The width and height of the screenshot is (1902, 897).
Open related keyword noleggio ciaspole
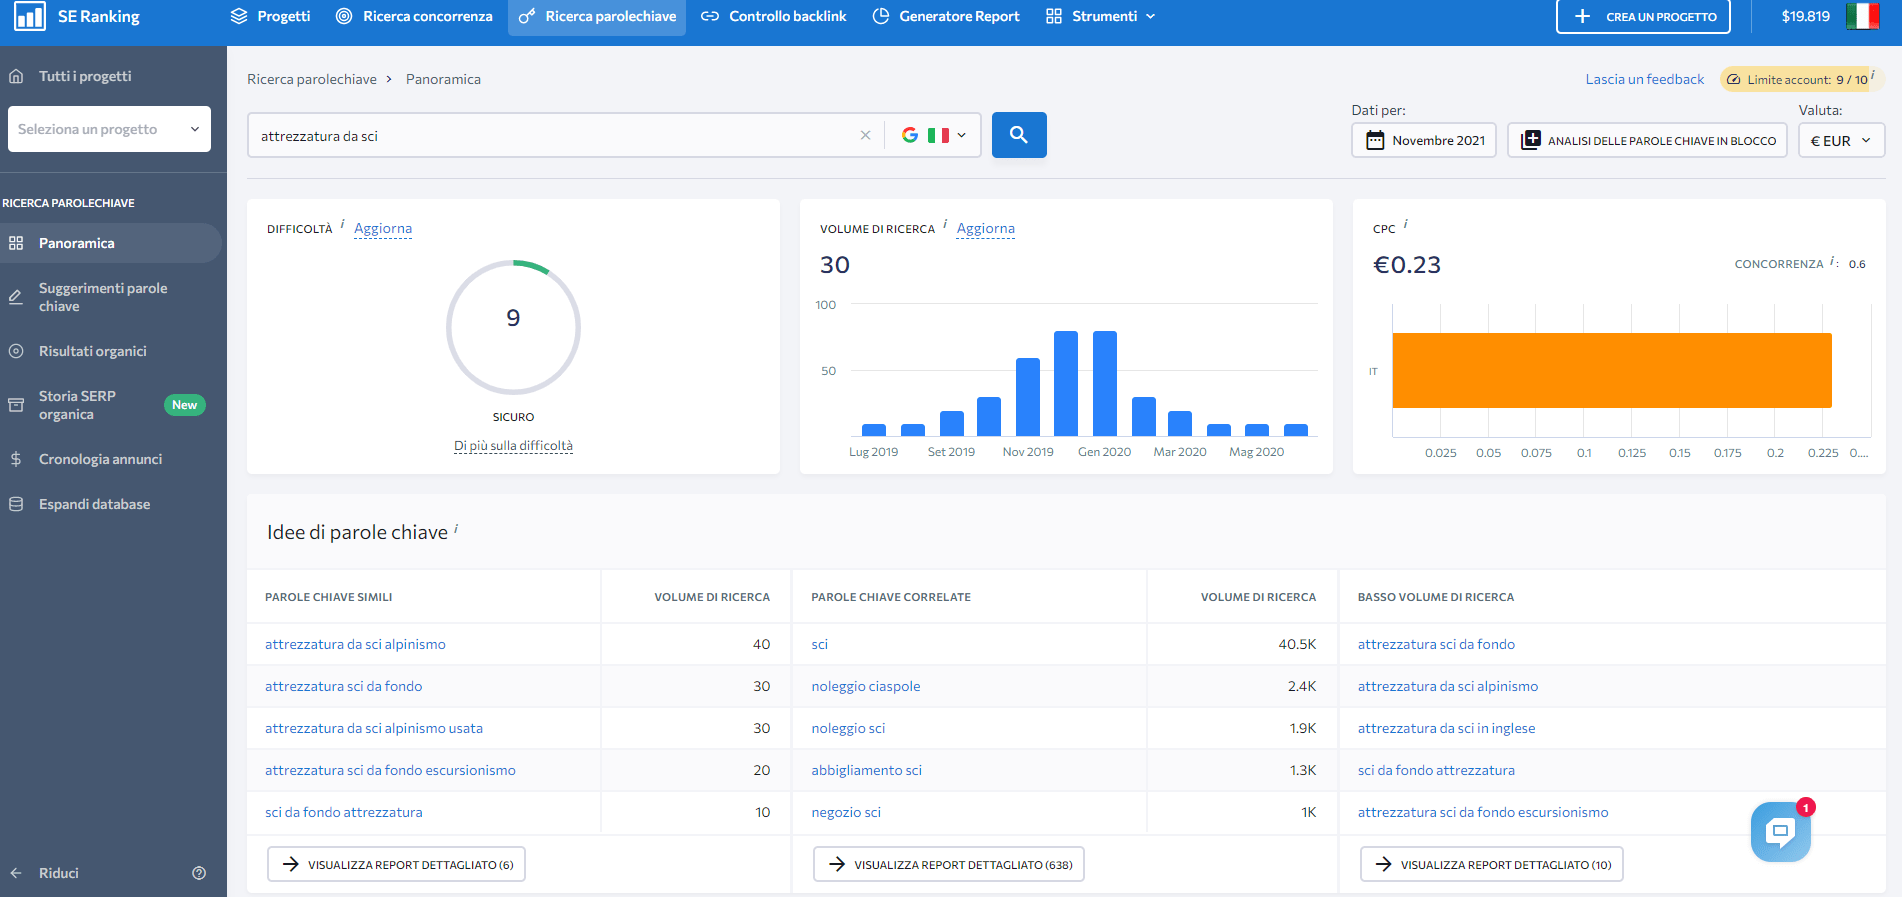pyautogui.click(x=866, y=686)
